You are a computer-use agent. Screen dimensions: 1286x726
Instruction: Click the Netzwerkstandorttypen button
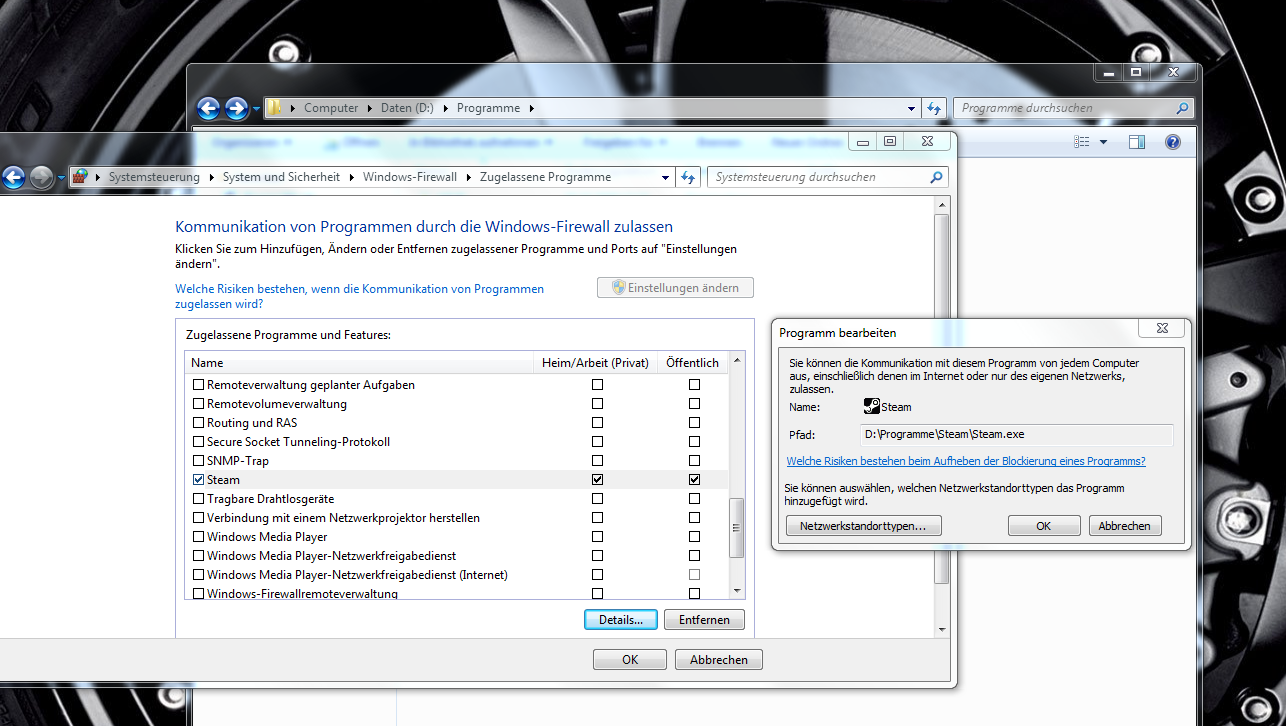[863, 526]
